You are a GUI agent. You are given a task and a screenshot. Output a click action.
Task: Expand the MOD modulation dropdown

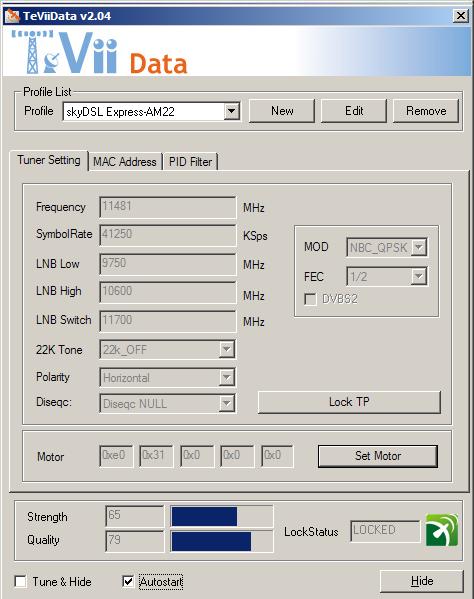419,248
